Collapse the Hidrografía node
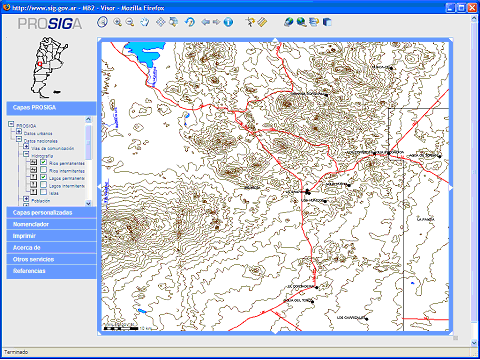 (x=26, y=154)
